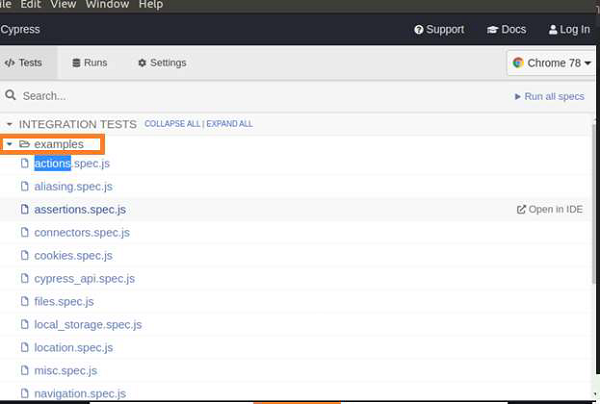The height and width of the screenshot is (404, 600).
Task: Click Log In
Action: pyautogui.click(x=569, y=29)
